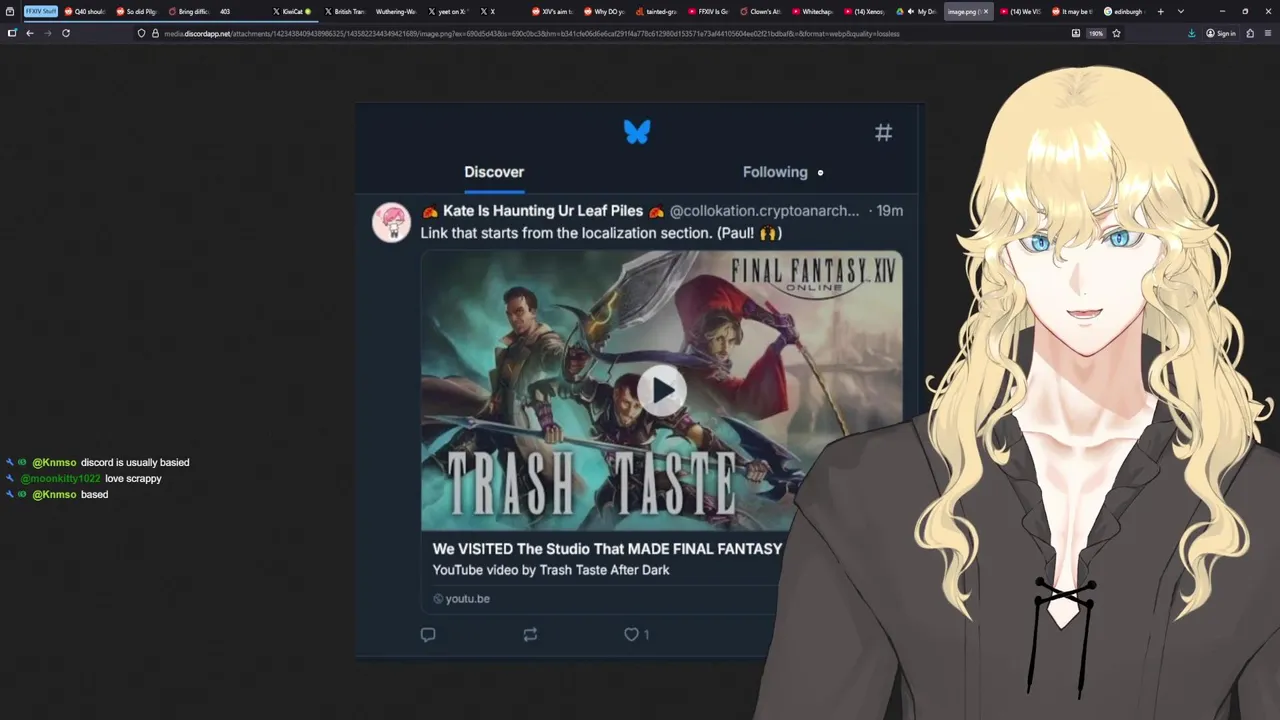Viewport: 1280px width, 720px height.
Task: Click the Sign in account button
Action: pos(1220,33)
